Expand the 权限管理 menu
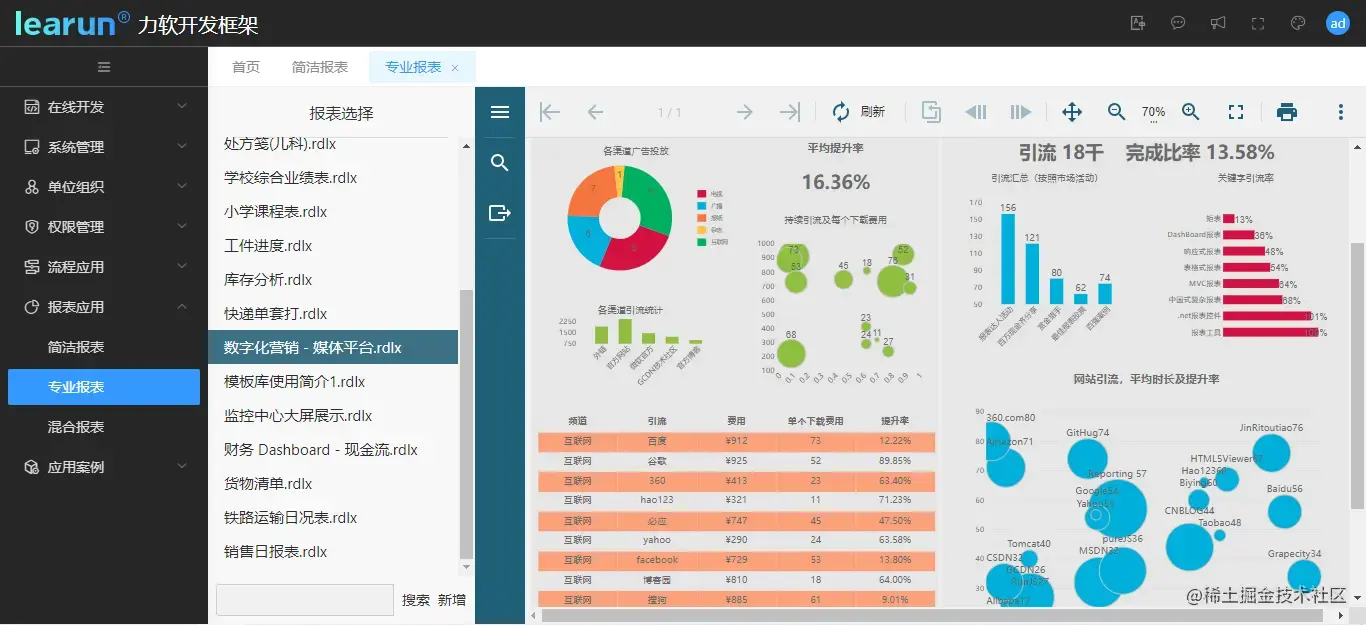Viewport: 1366px width, 625px height. coord(104,227)
